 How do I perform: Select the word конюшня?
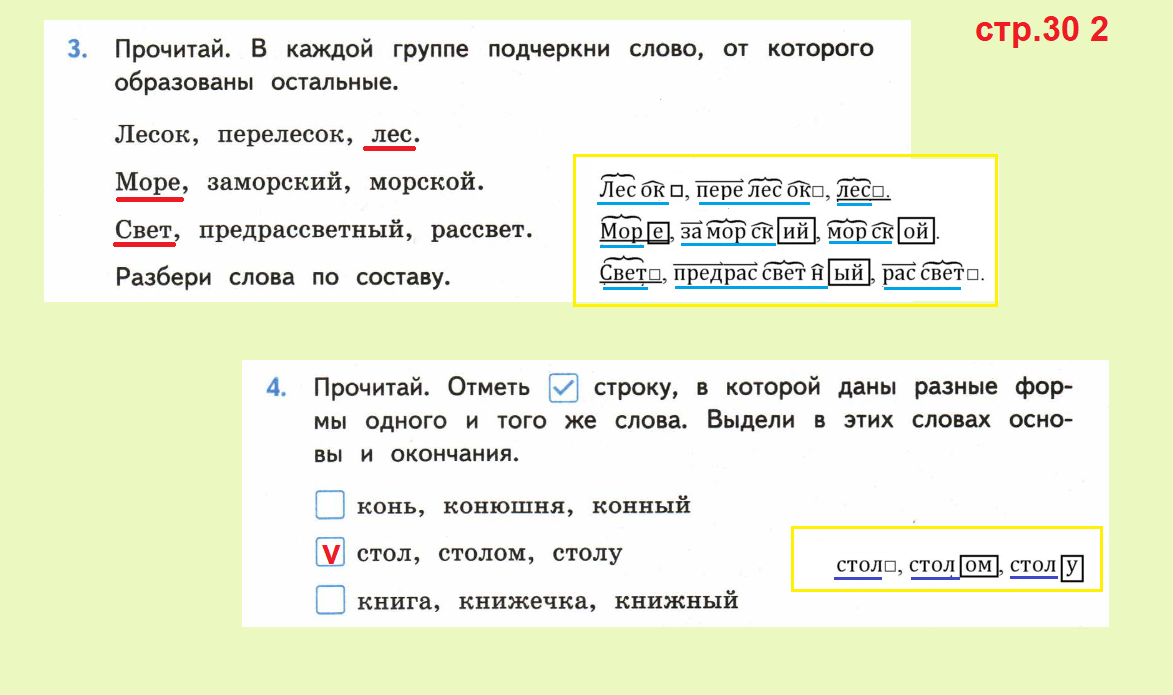[504, 506]
